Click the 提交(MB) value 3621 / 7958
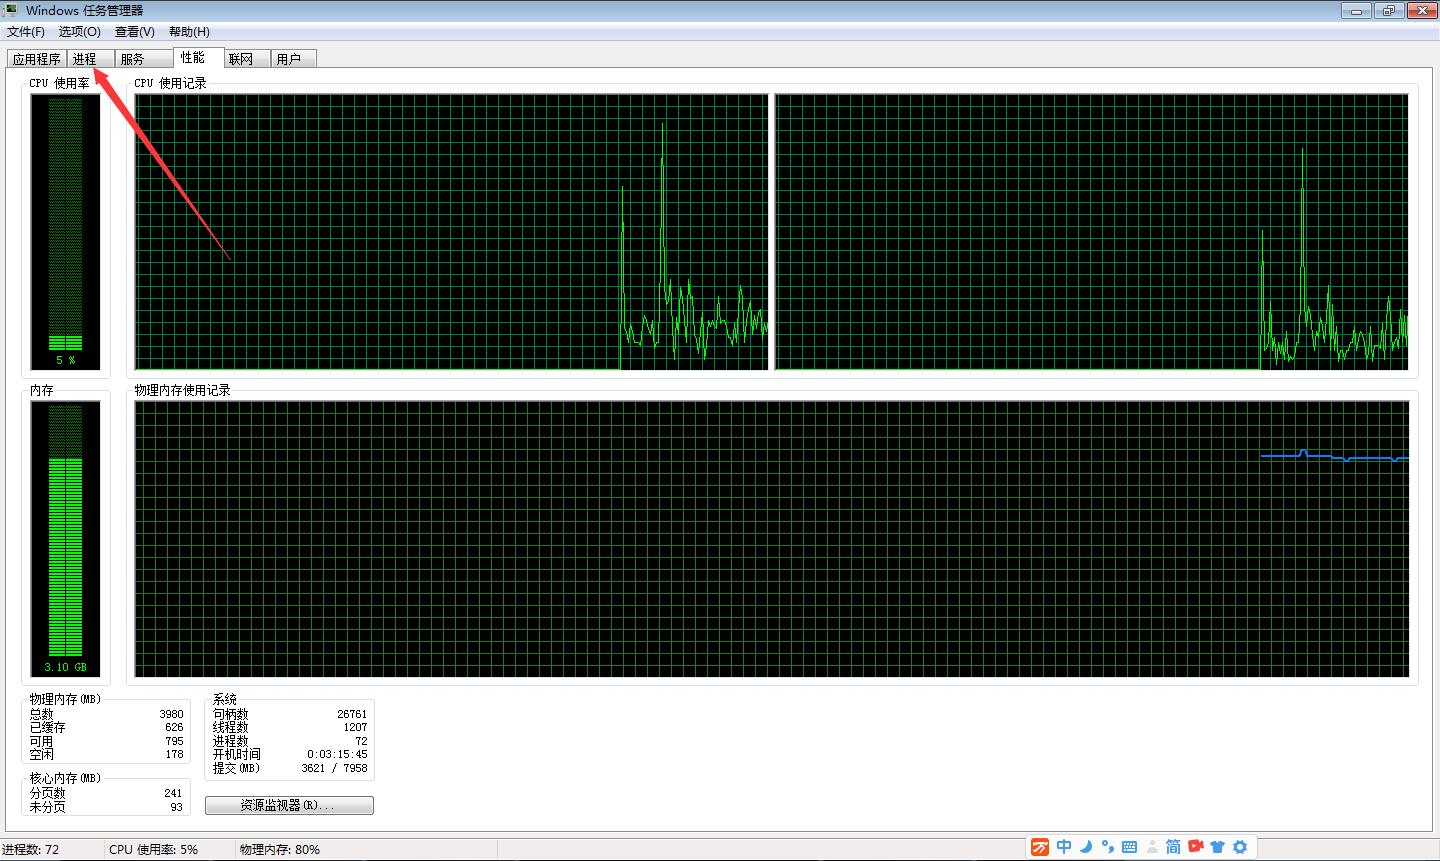 334,768
